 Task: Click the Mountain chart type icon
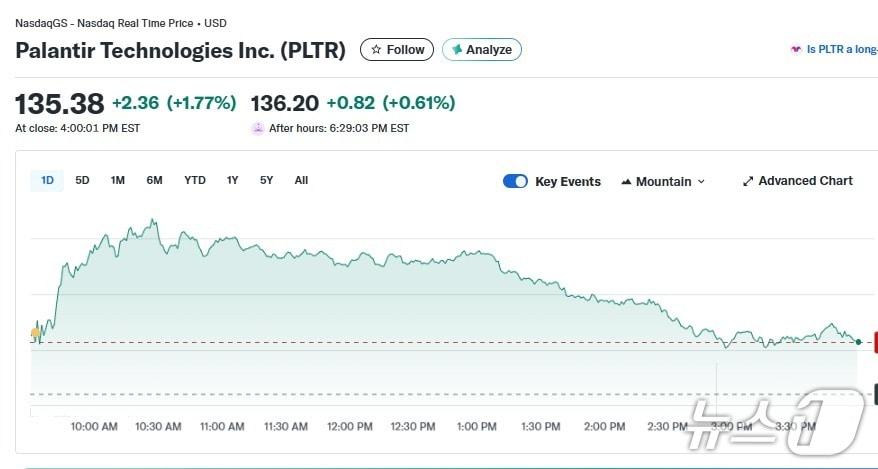pyautogui.click(x=626, y=182)
